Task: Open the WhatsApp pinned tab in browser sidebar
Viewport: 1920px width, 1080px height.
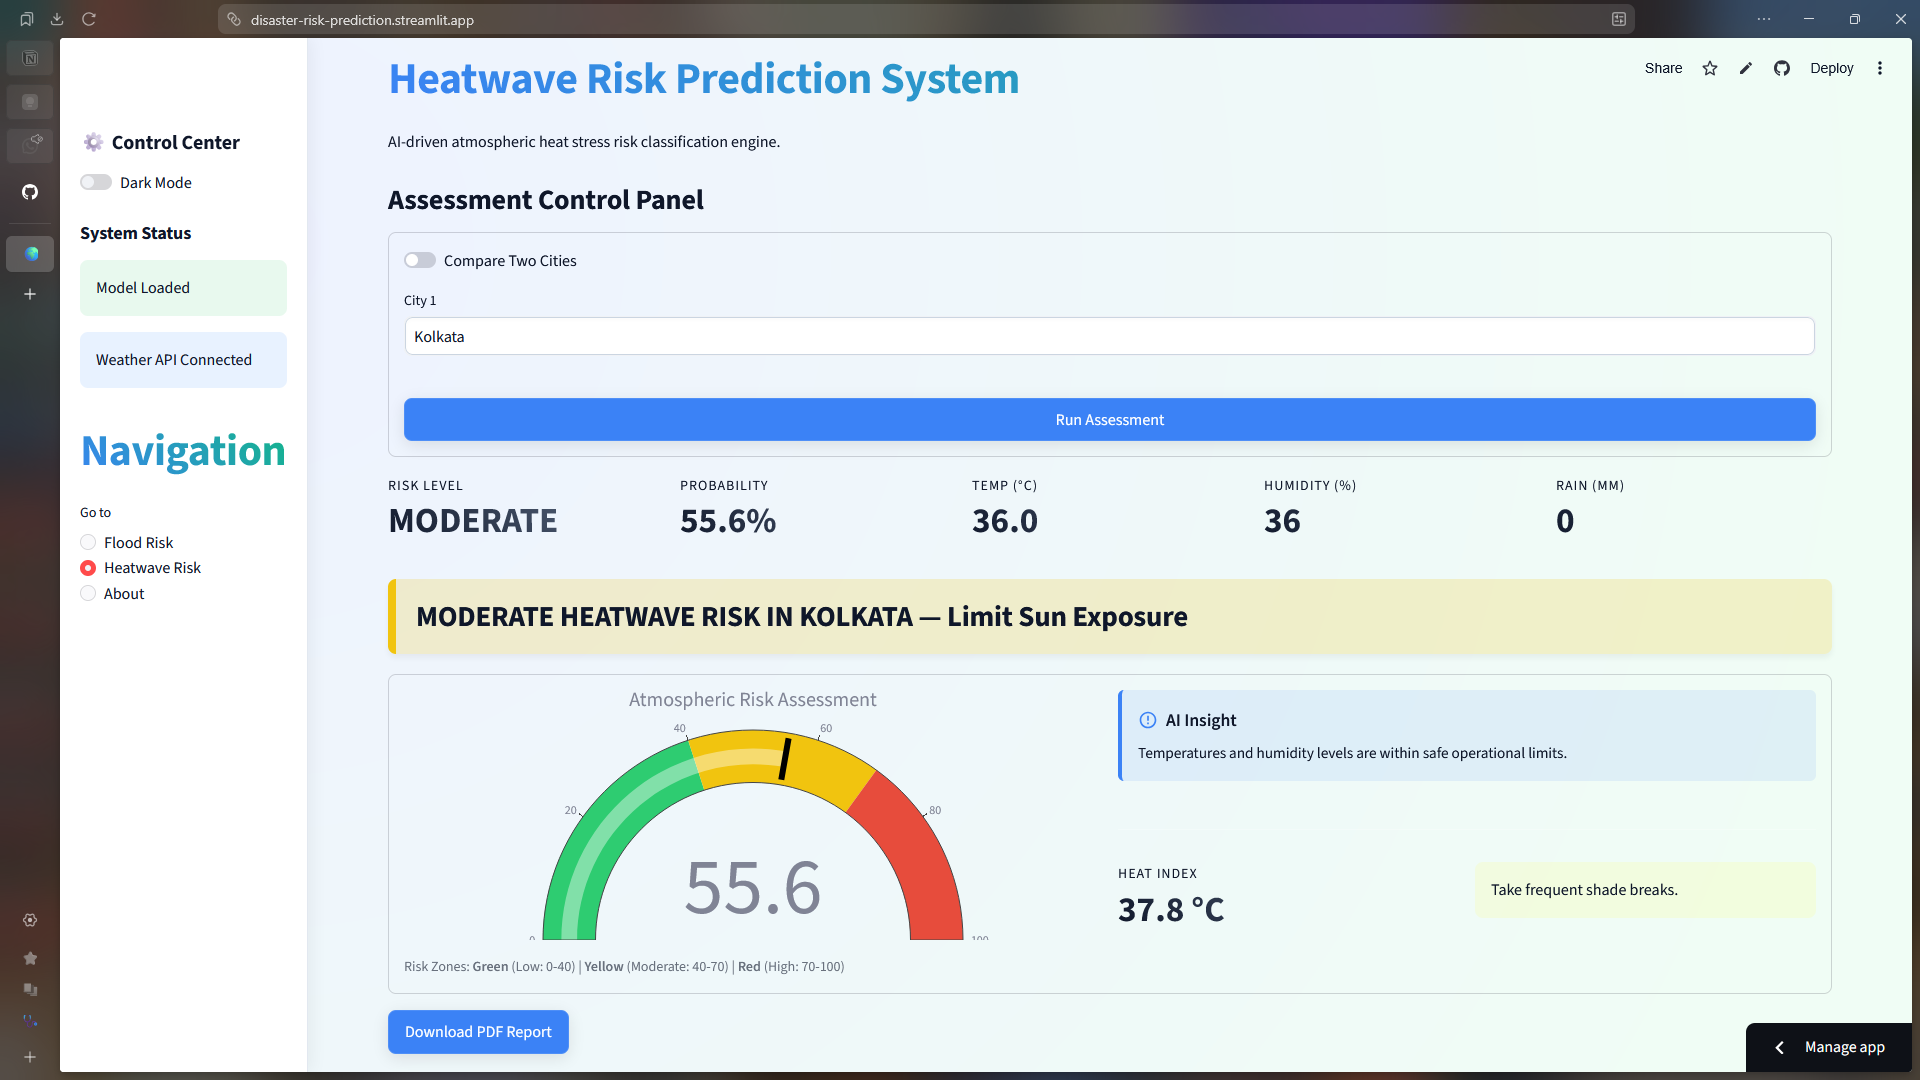Action: (30, 146)
